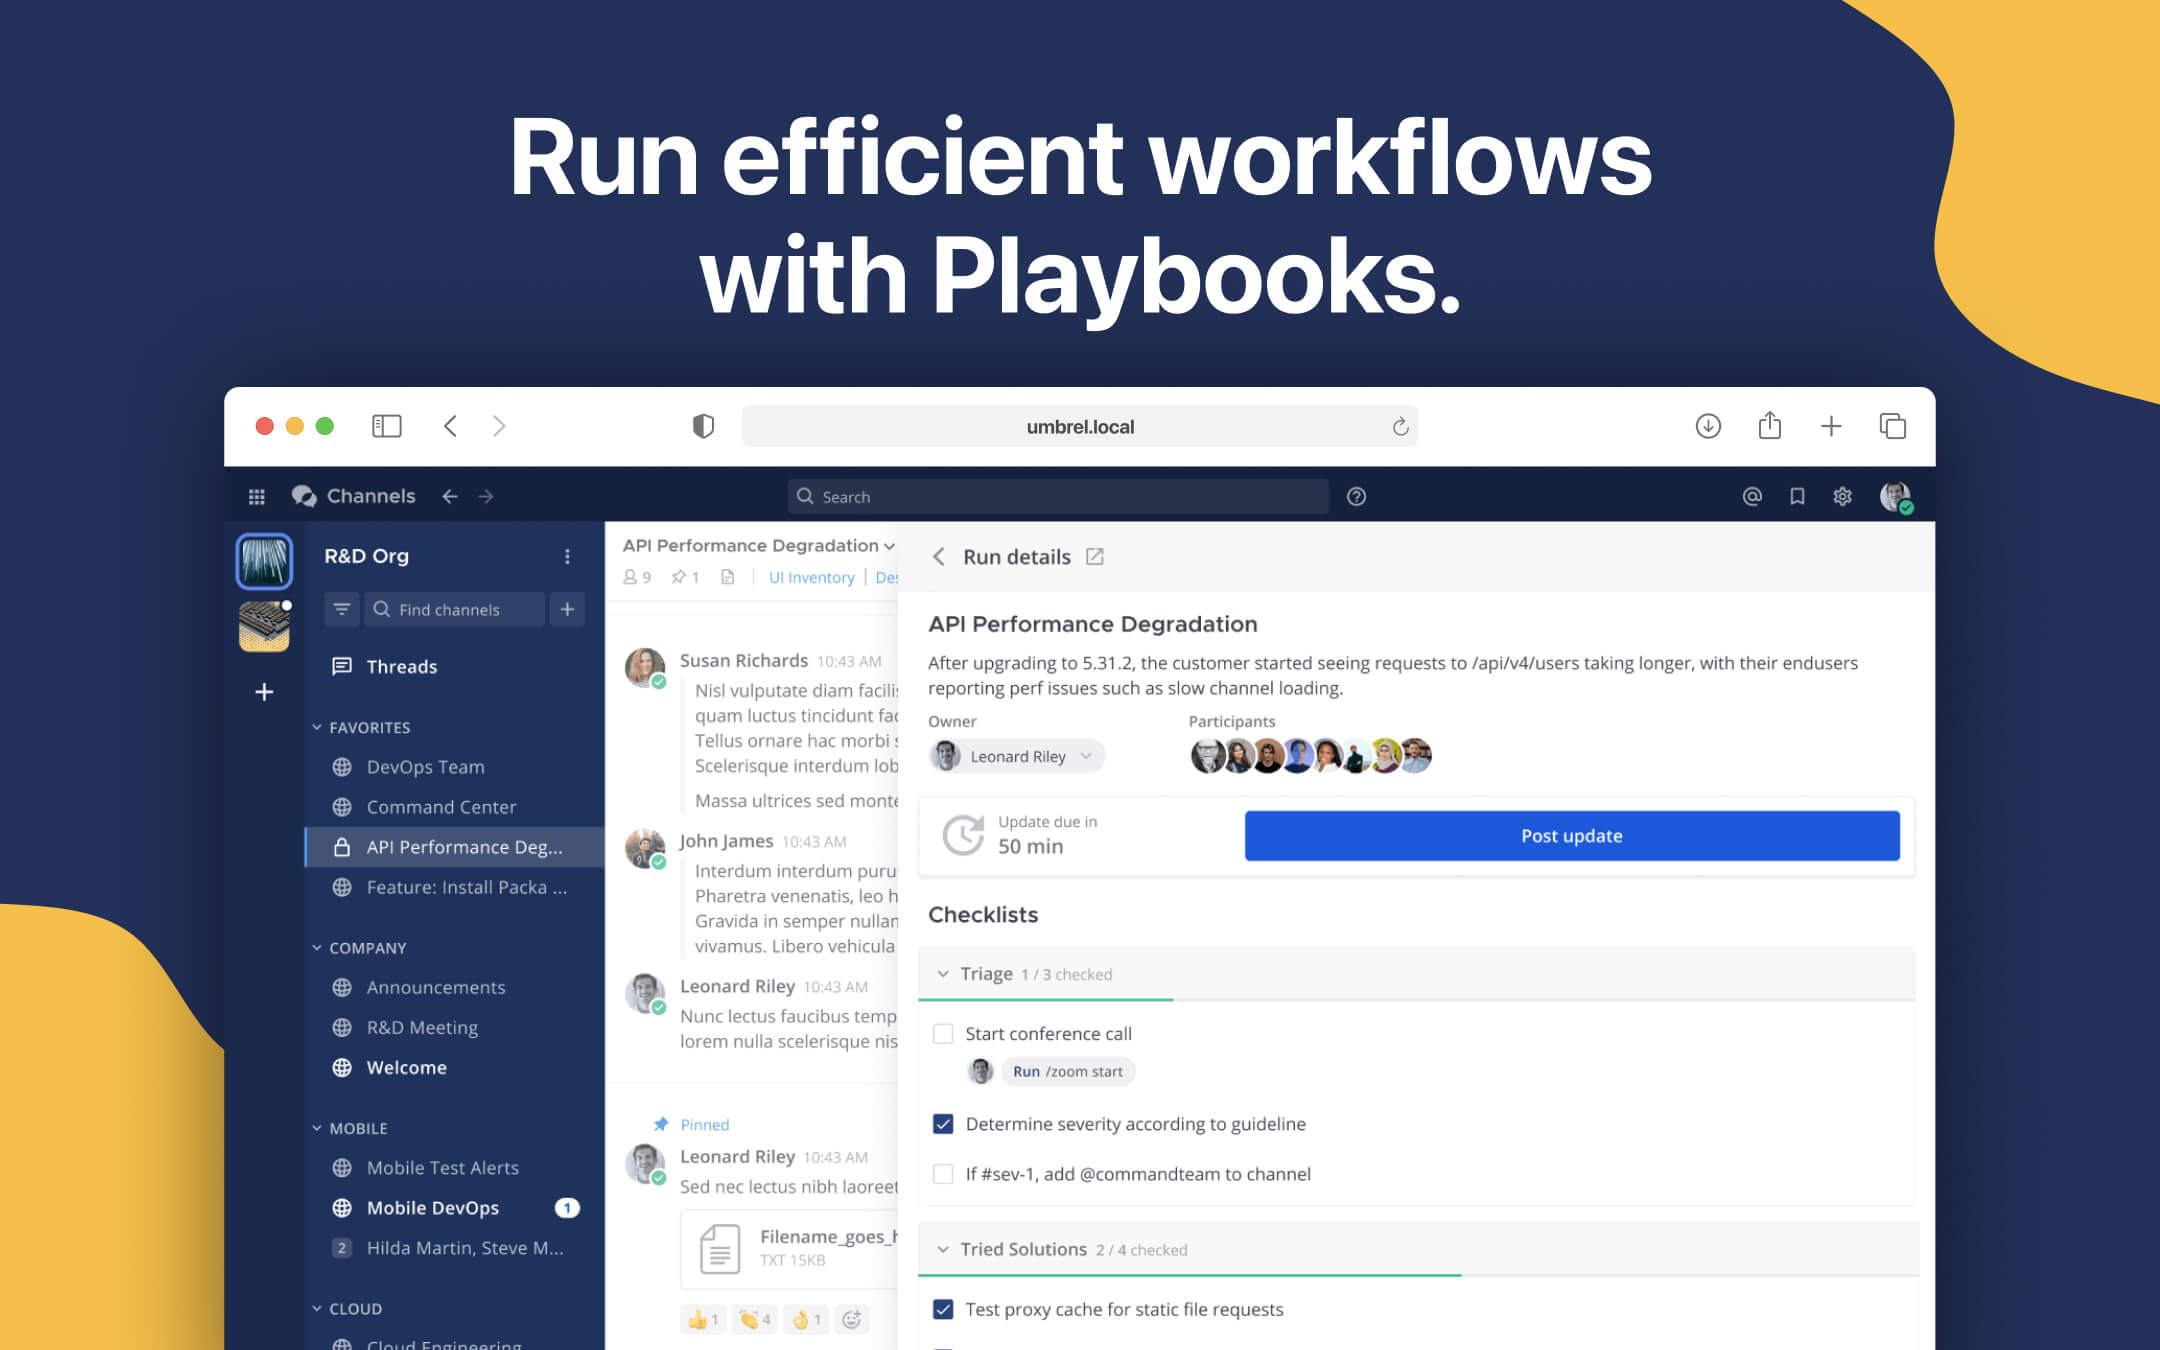Add new channel with plus button

point(567,609)
